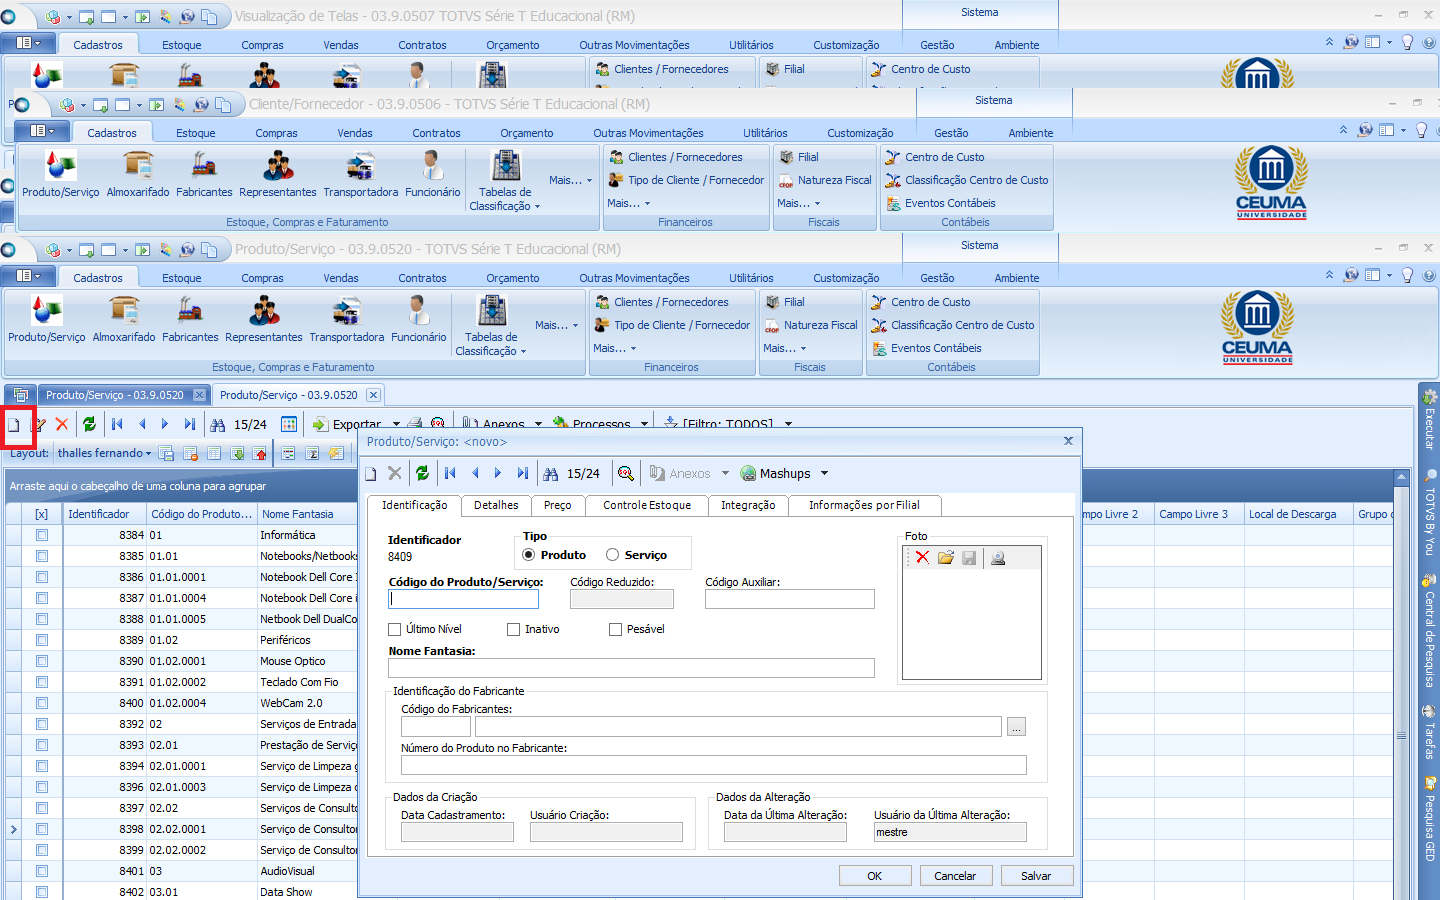Click new record icon in Produto/Serviço dialog
1440x900 pixels.
point(371,474)
